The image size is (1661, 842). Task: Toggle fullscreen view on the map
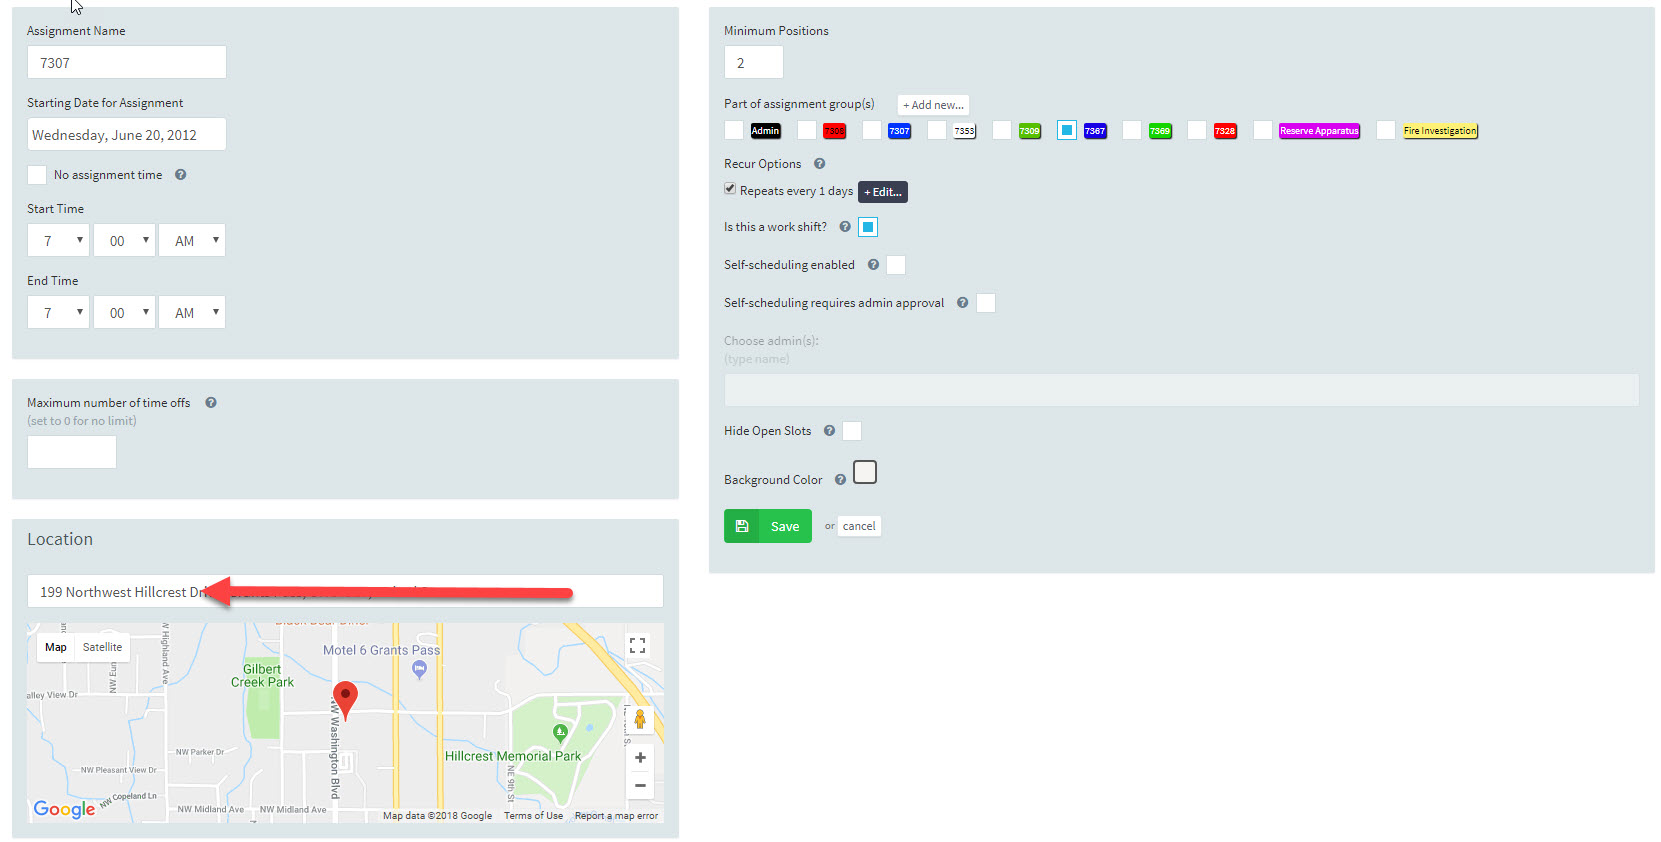tap(637, 646)
